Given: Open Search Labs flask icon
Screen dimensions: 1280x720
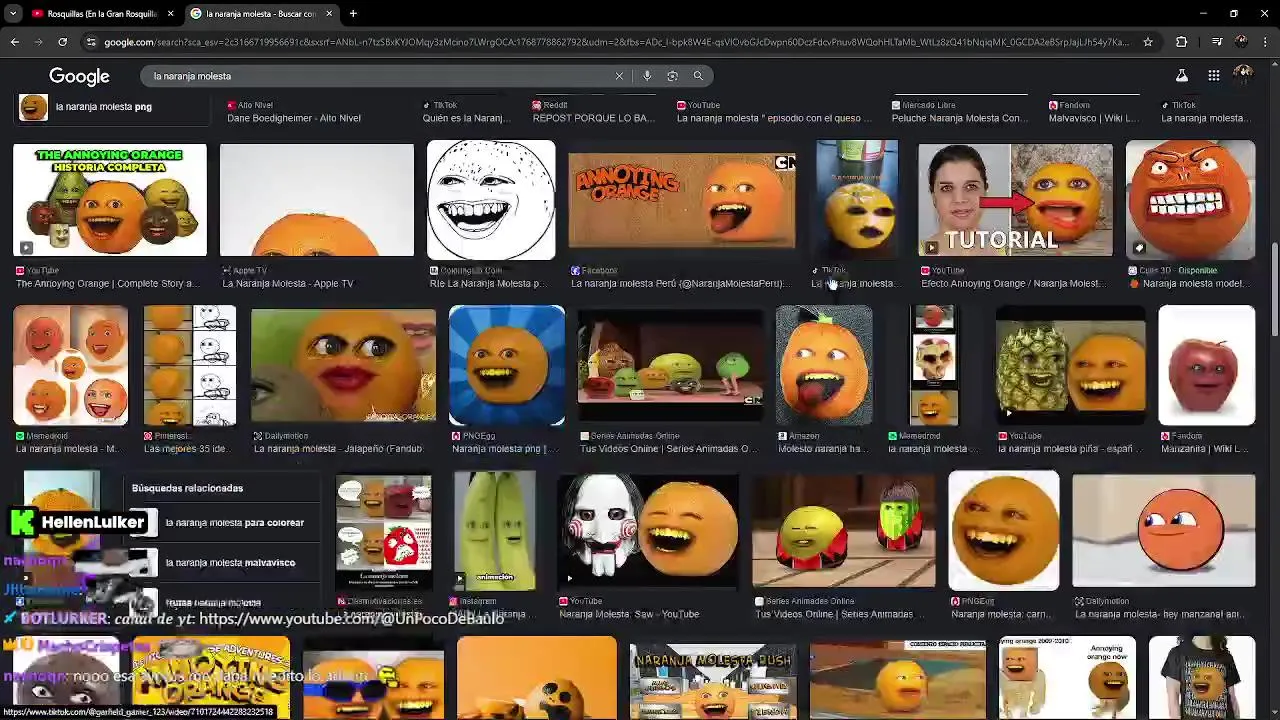Looking at the screenshot, I should point(1181,76).
